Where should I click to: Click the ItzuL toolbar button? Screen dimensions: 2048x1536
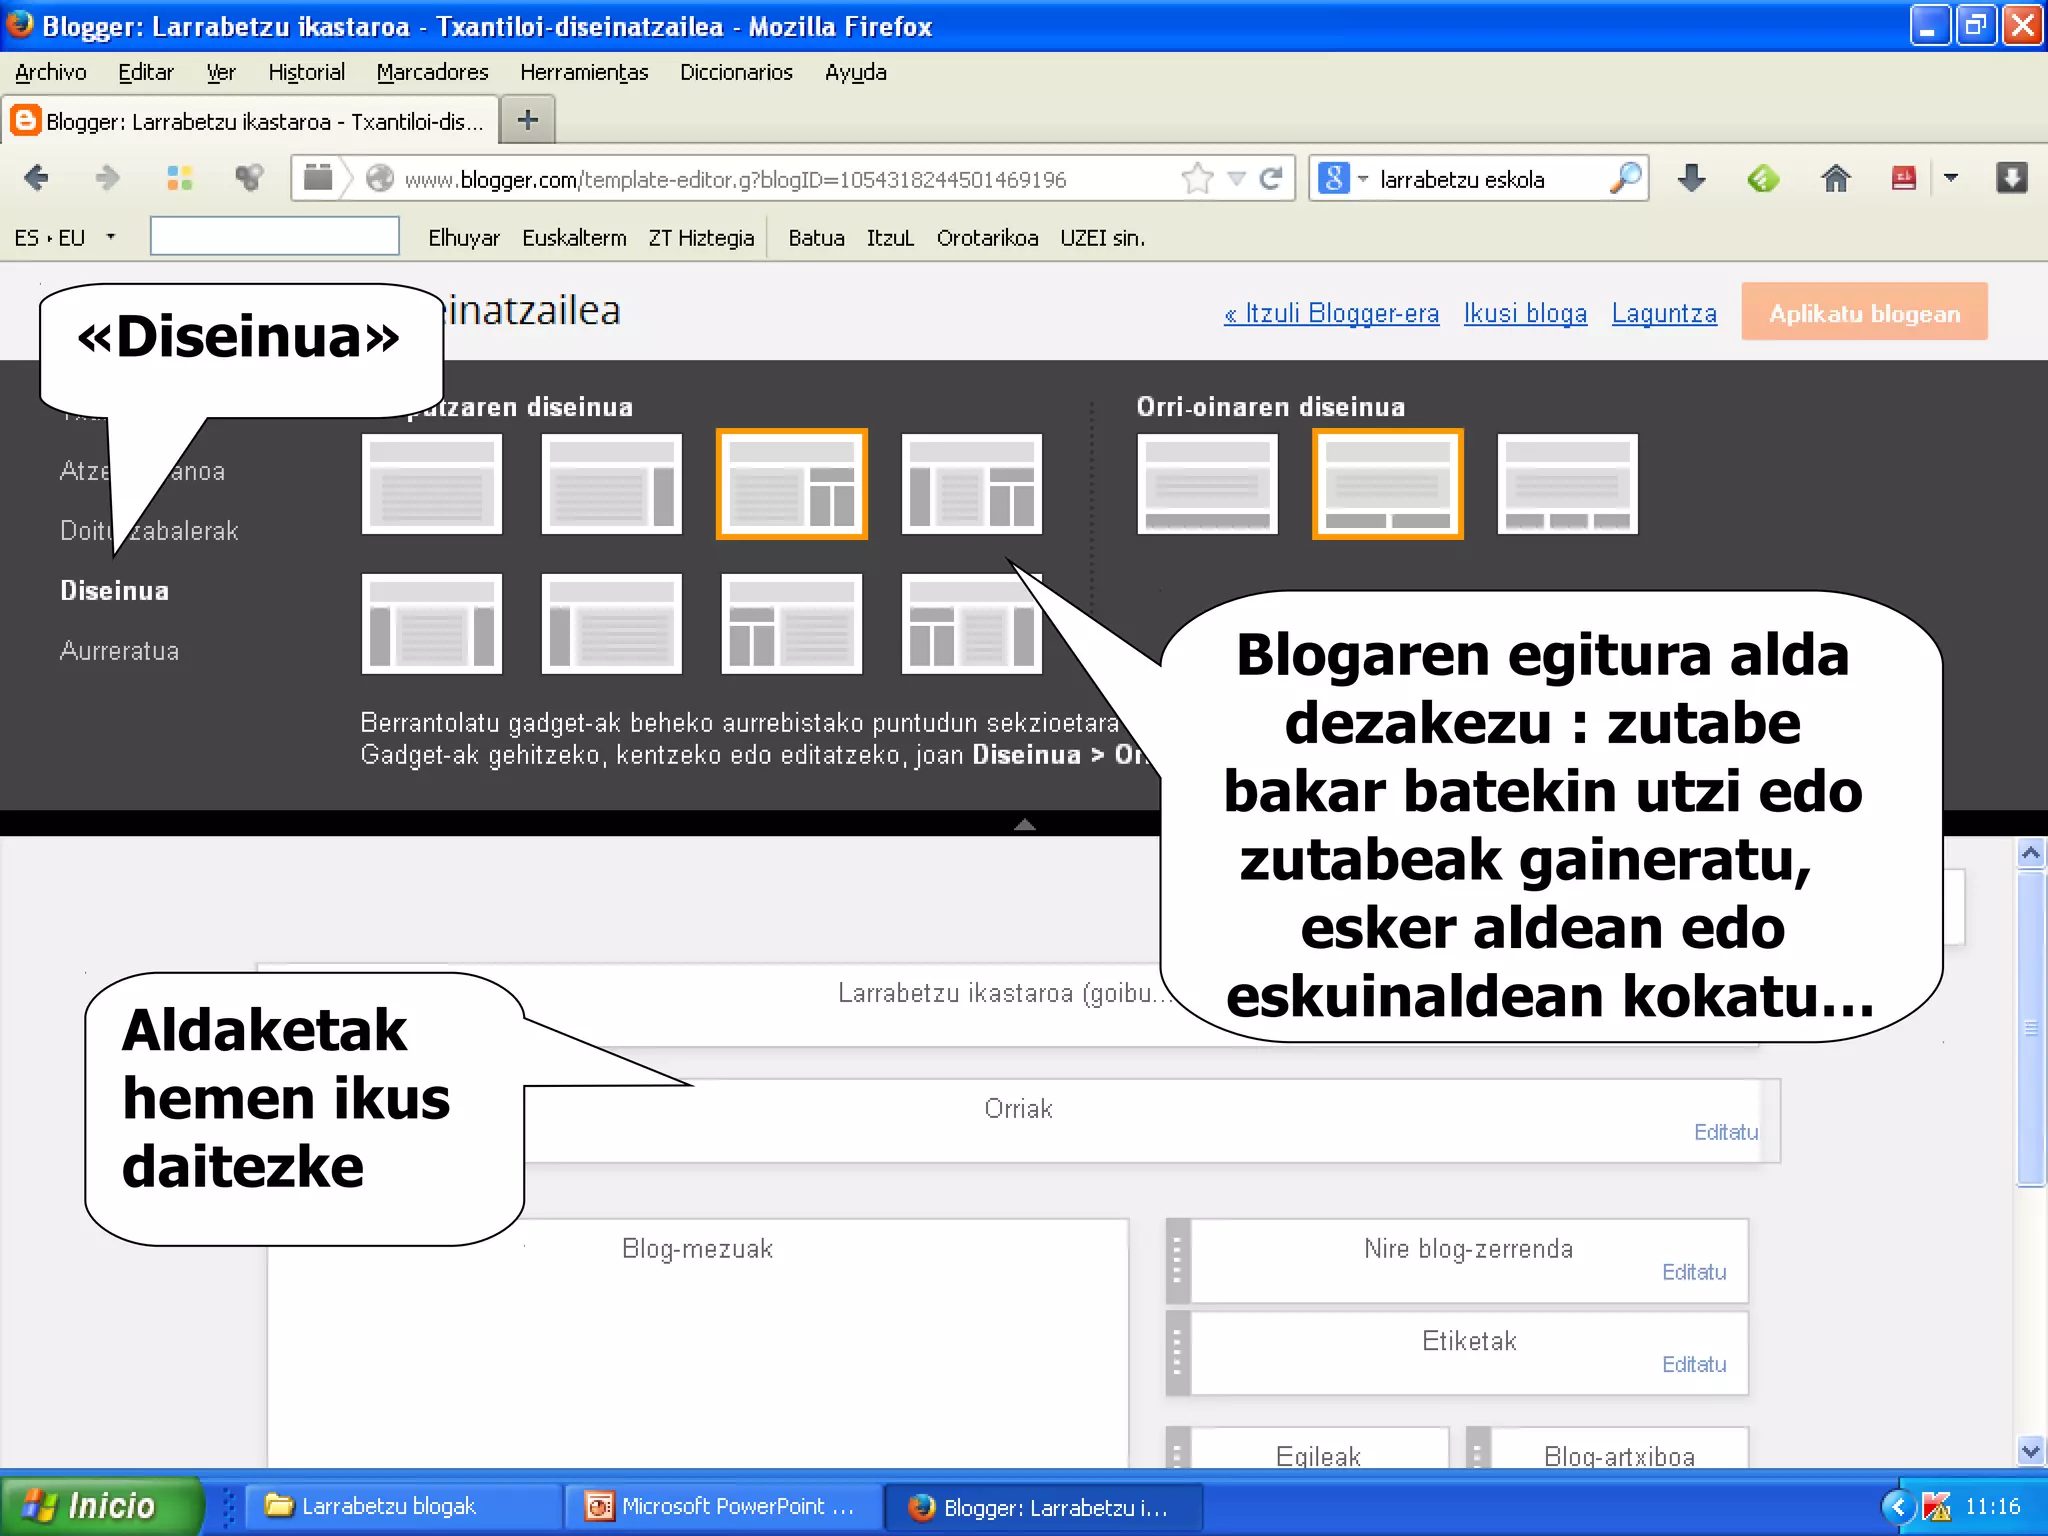tap(890, 238)
